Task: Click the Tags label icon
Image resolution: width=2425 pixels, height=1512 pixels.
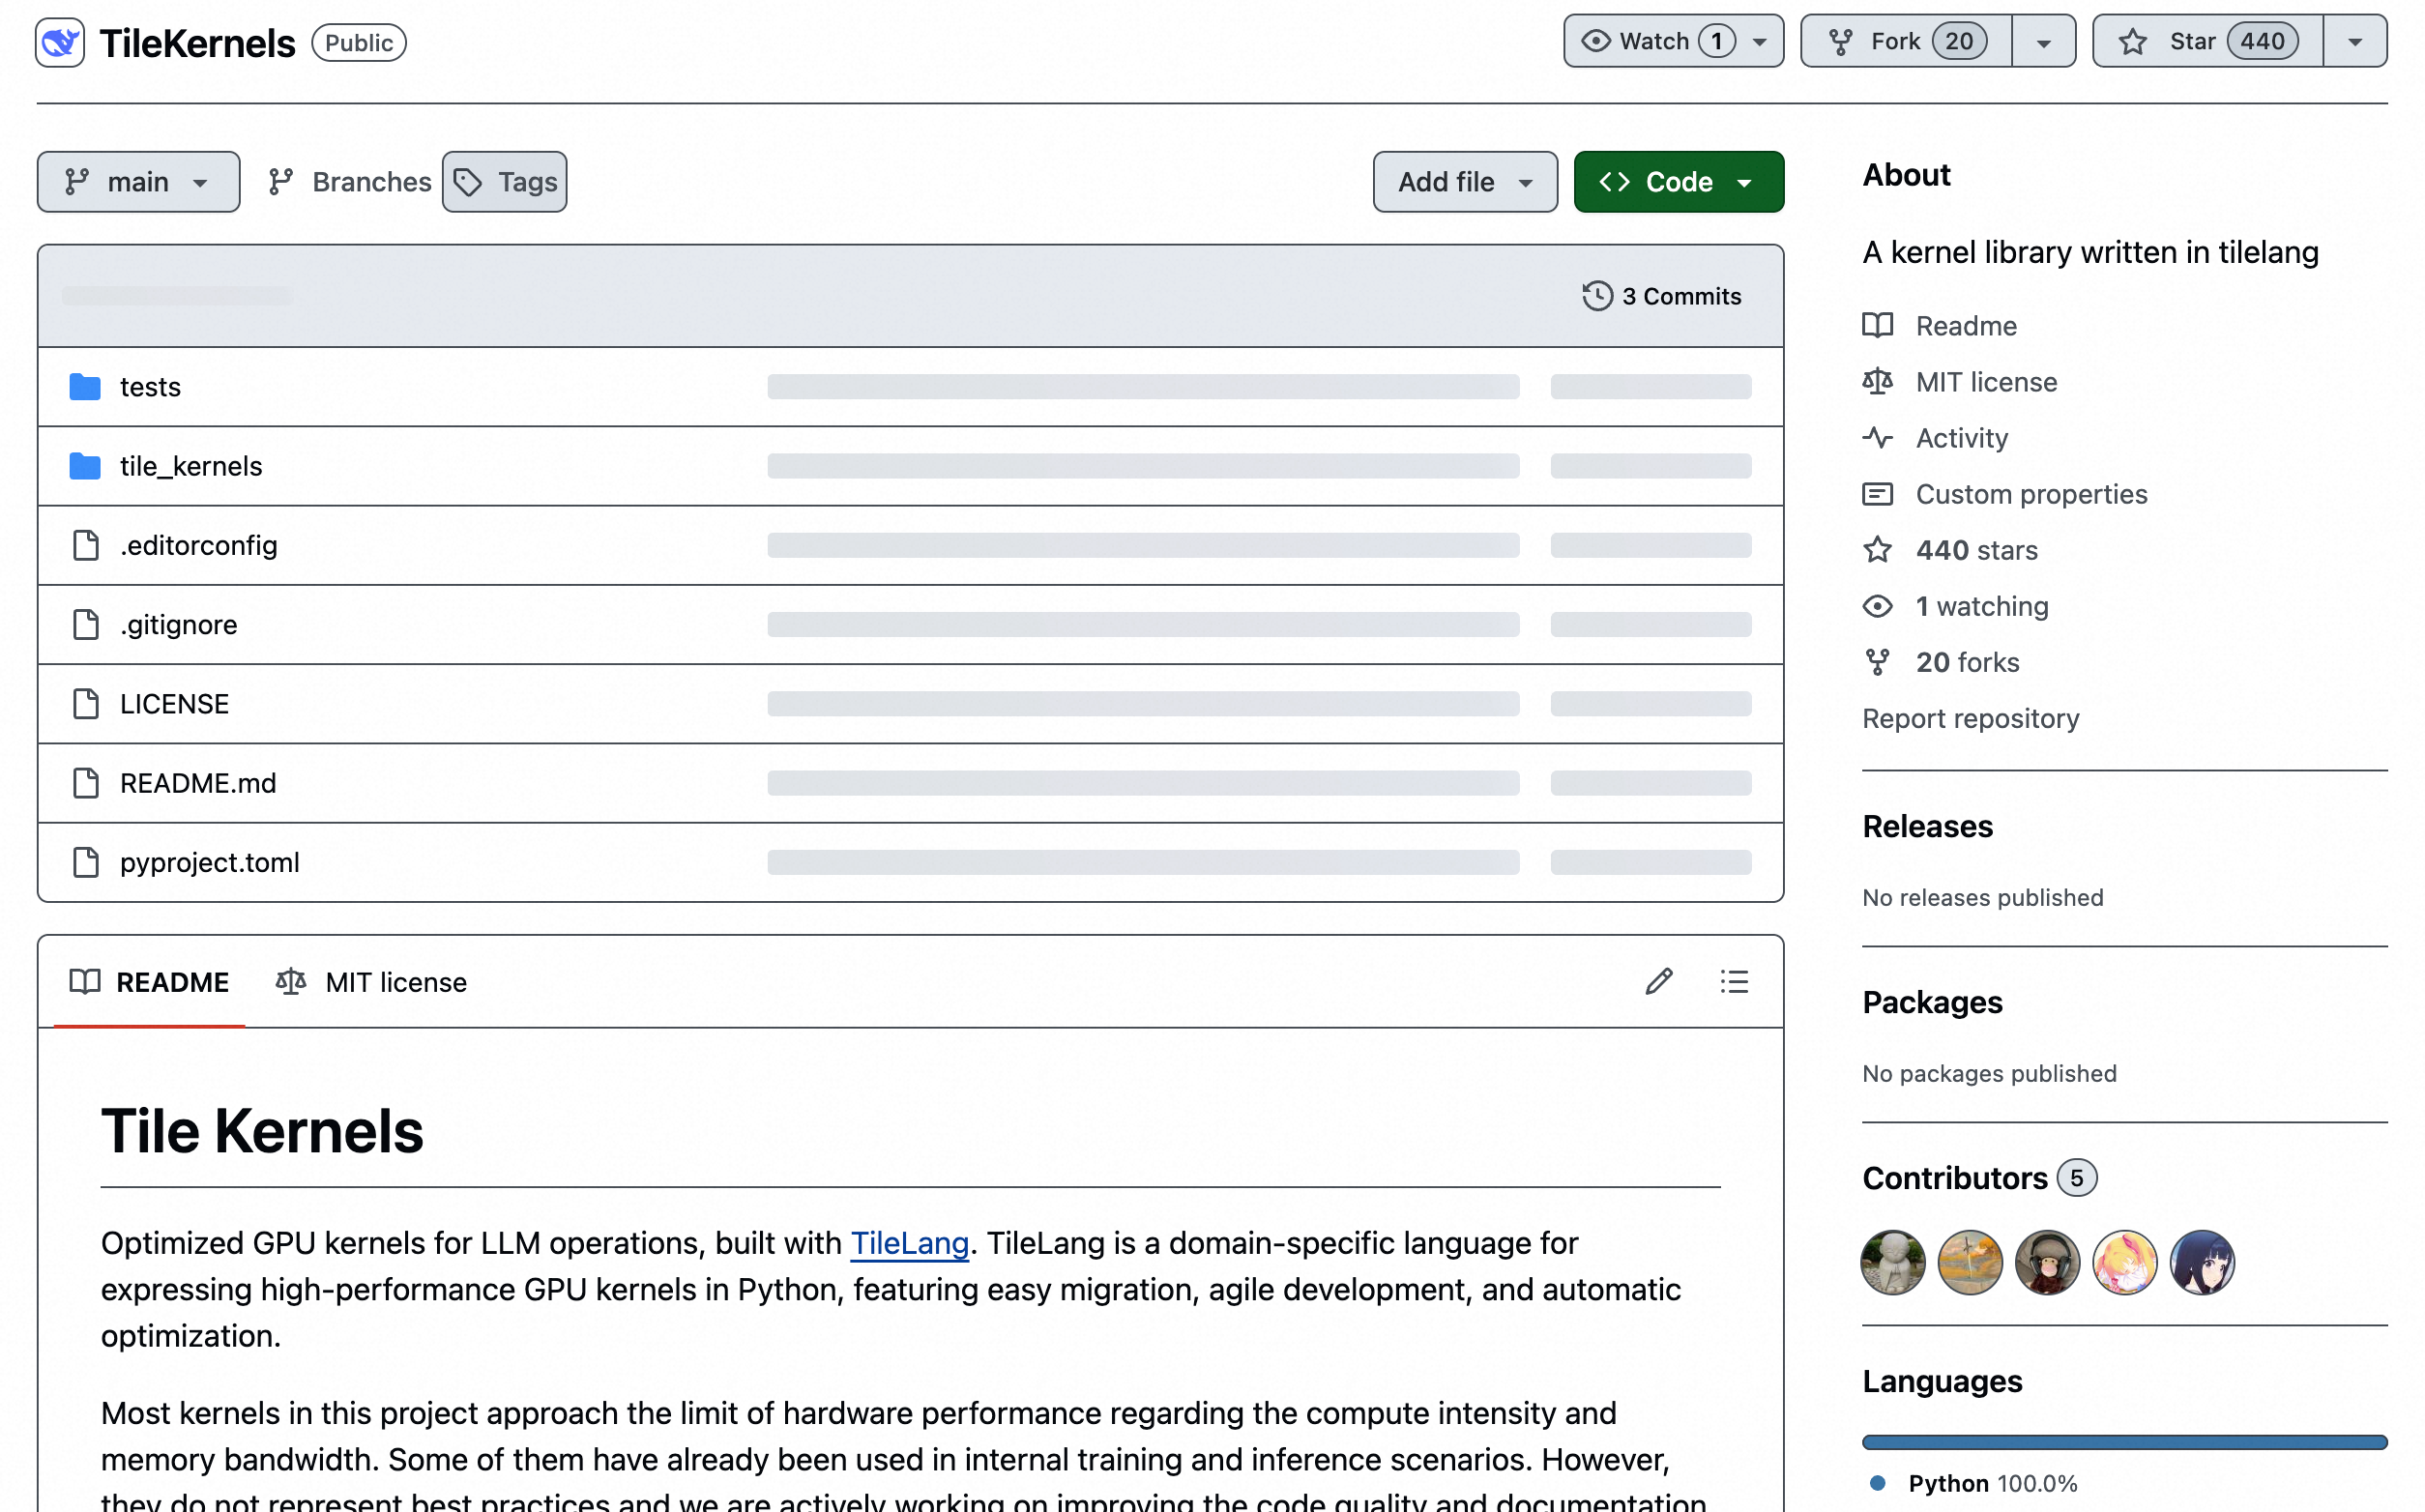Action: coord(468,182)
